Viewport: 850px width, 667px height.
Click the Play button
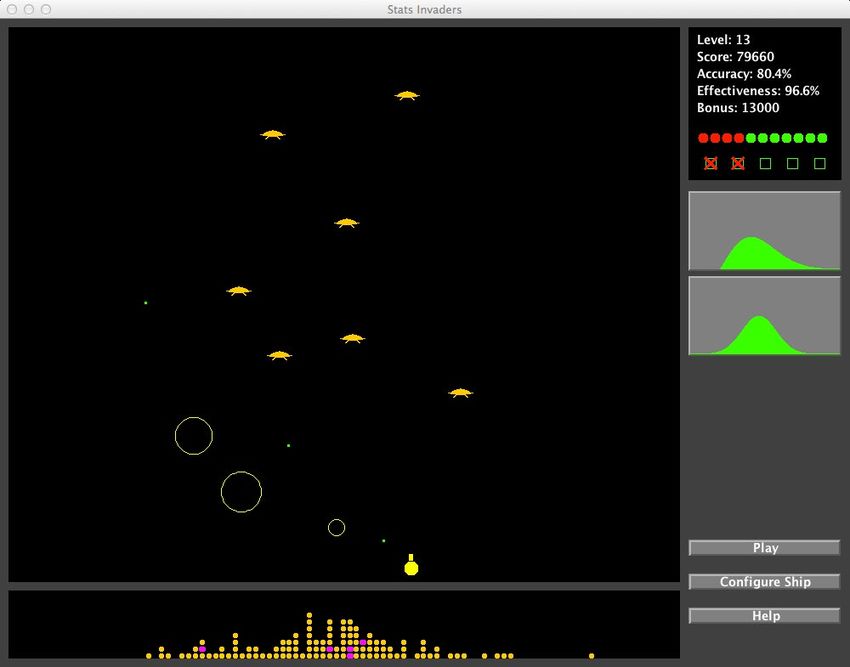click(764, 548)
